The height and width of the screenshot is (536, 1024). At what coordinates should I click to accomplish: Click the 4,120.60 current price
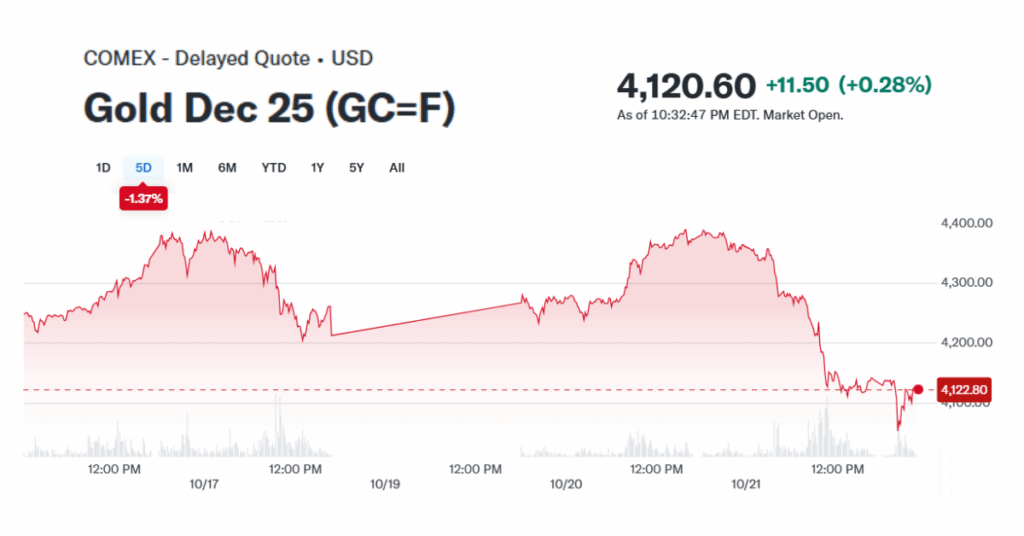pyautogui.click(x=686, y=85)
